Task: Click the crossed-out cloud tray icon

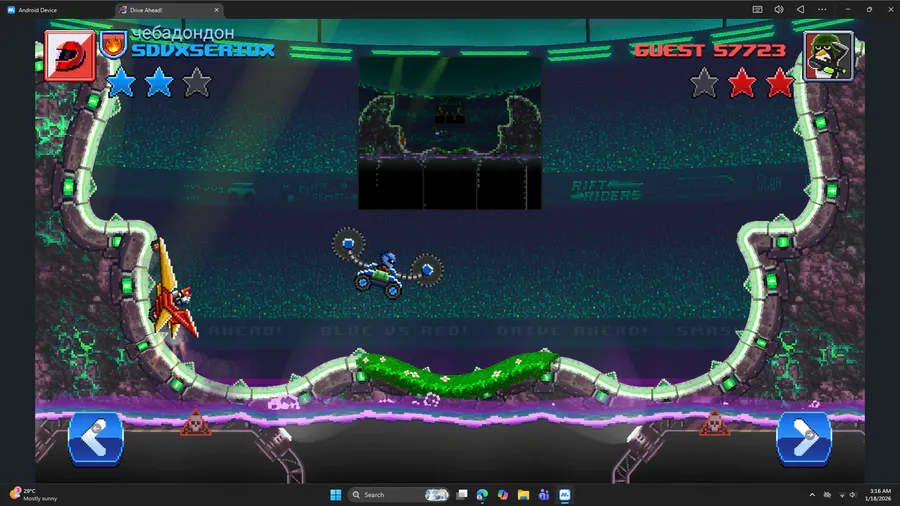Action: click(x=827, y=495)
